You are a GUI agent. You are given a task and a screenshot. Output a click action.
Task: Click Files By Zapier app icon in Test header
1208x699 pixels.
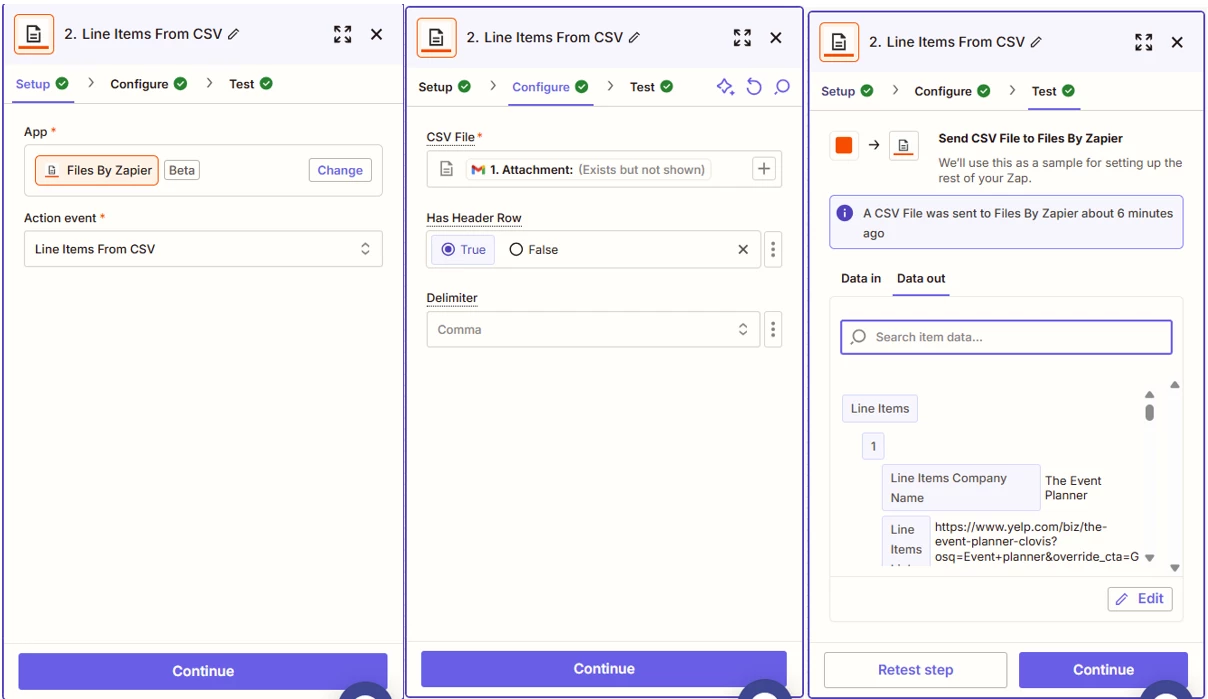pos(839,42)
